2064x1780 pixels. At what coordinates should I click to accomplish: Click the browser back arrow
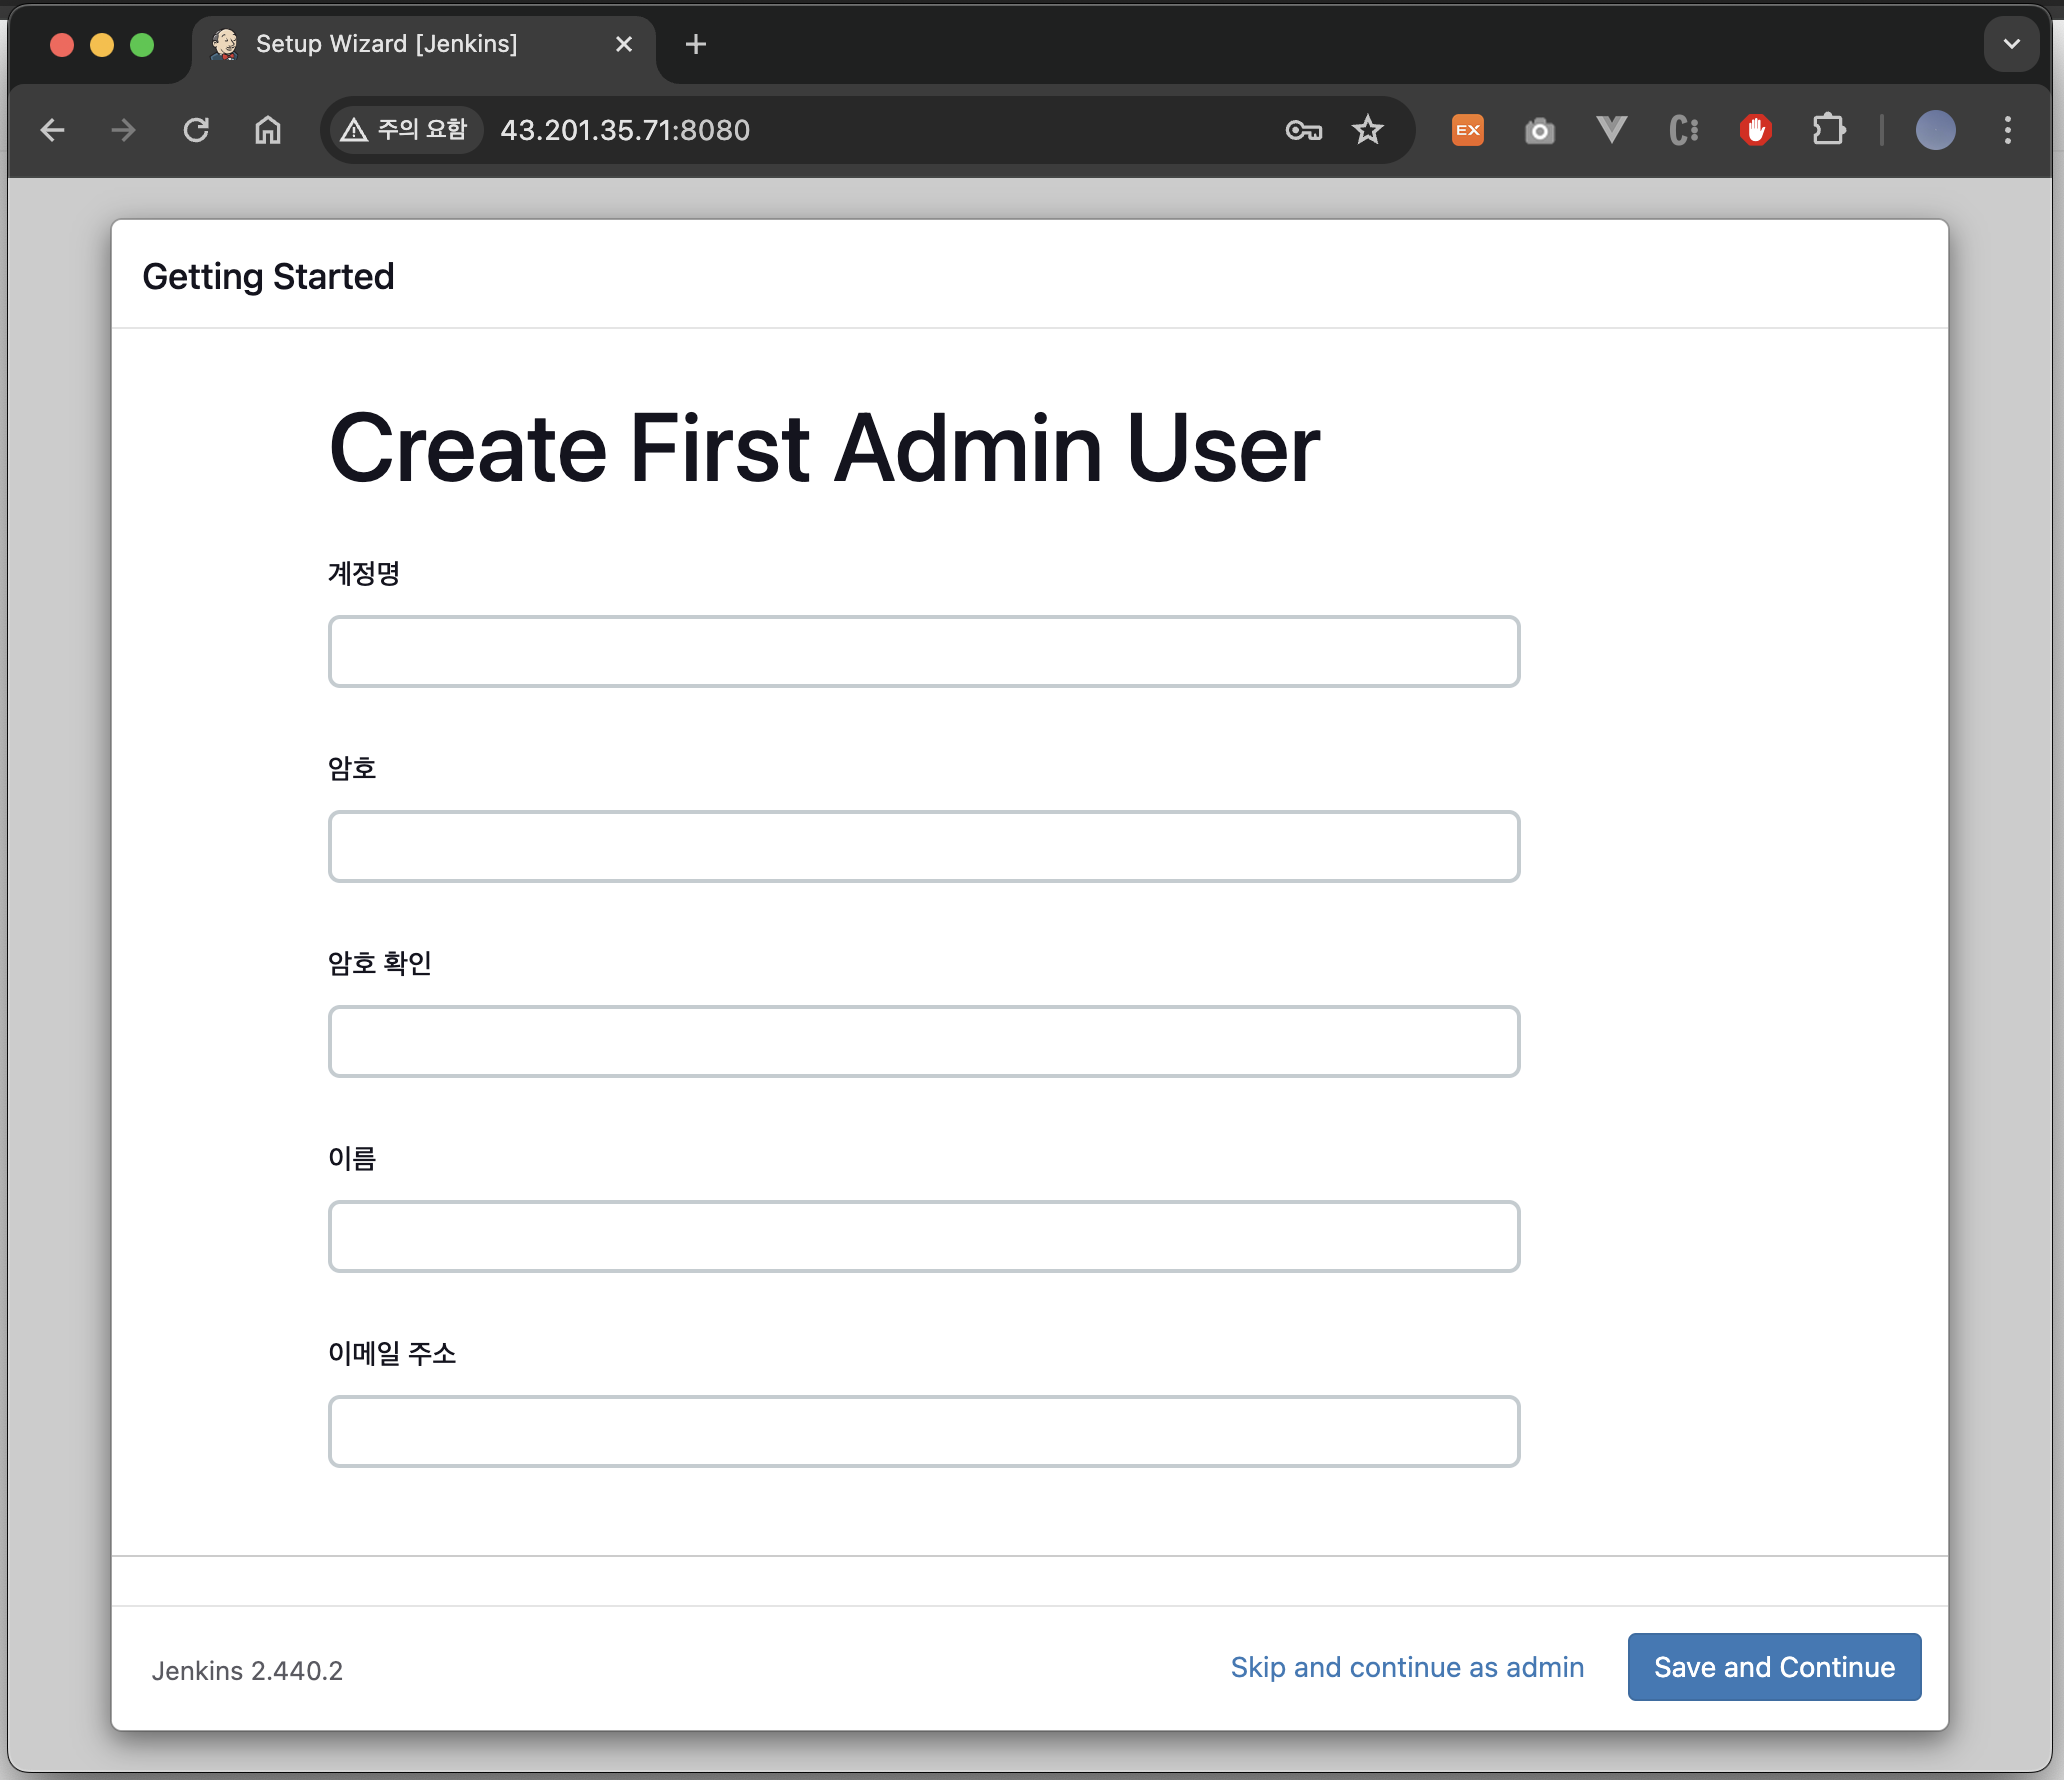[x=53, y=130]
